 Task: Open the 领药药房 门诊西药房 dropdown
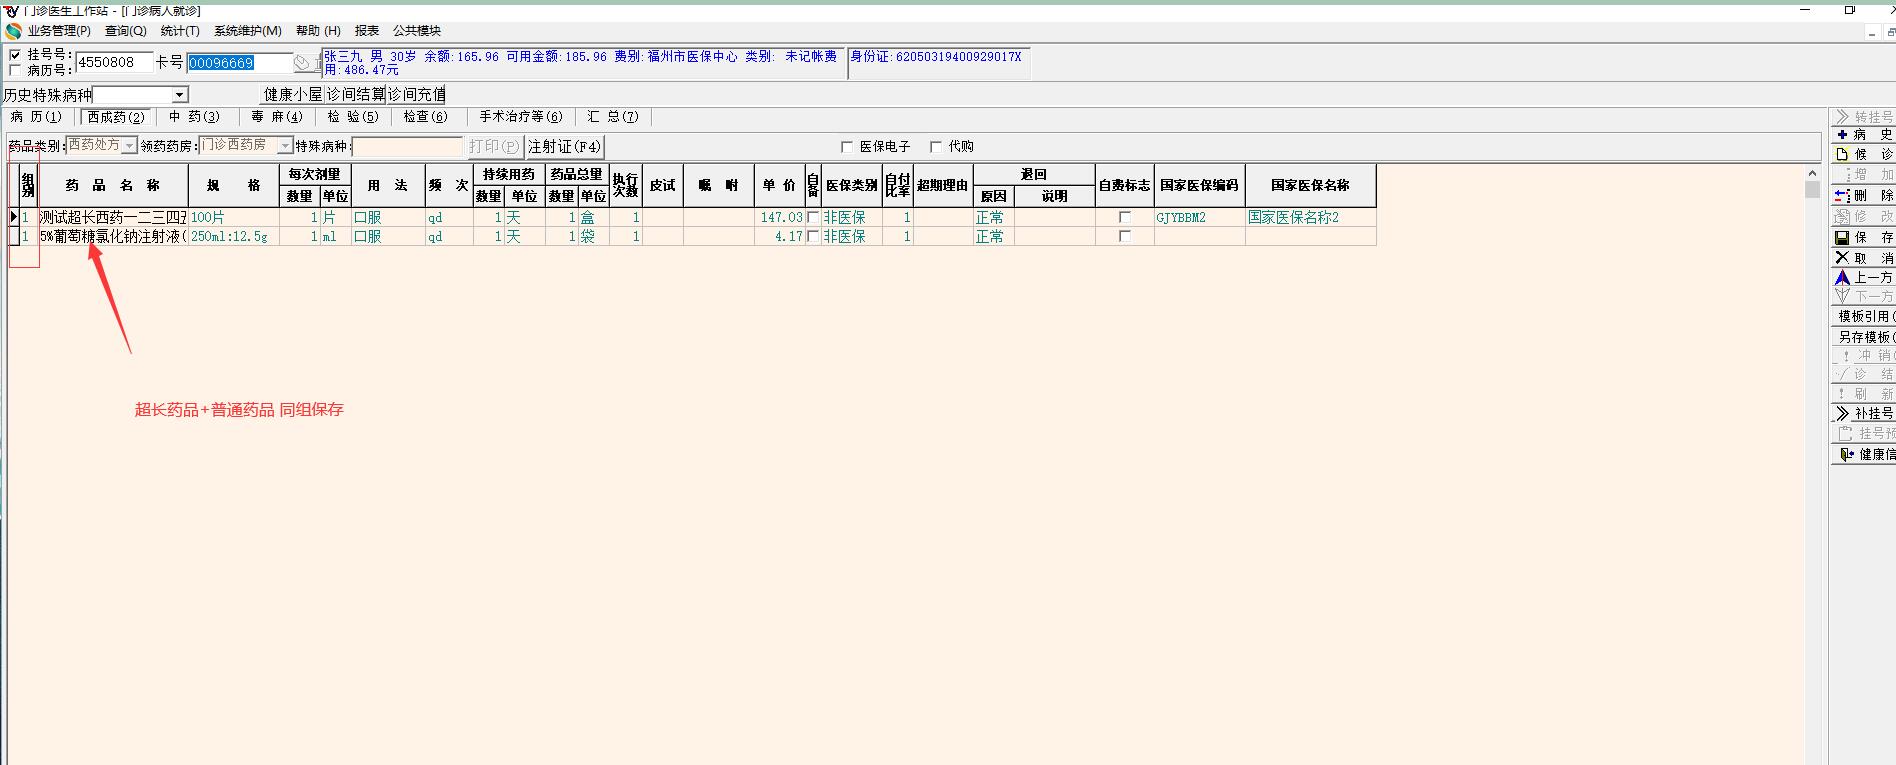tap(285, 146)
